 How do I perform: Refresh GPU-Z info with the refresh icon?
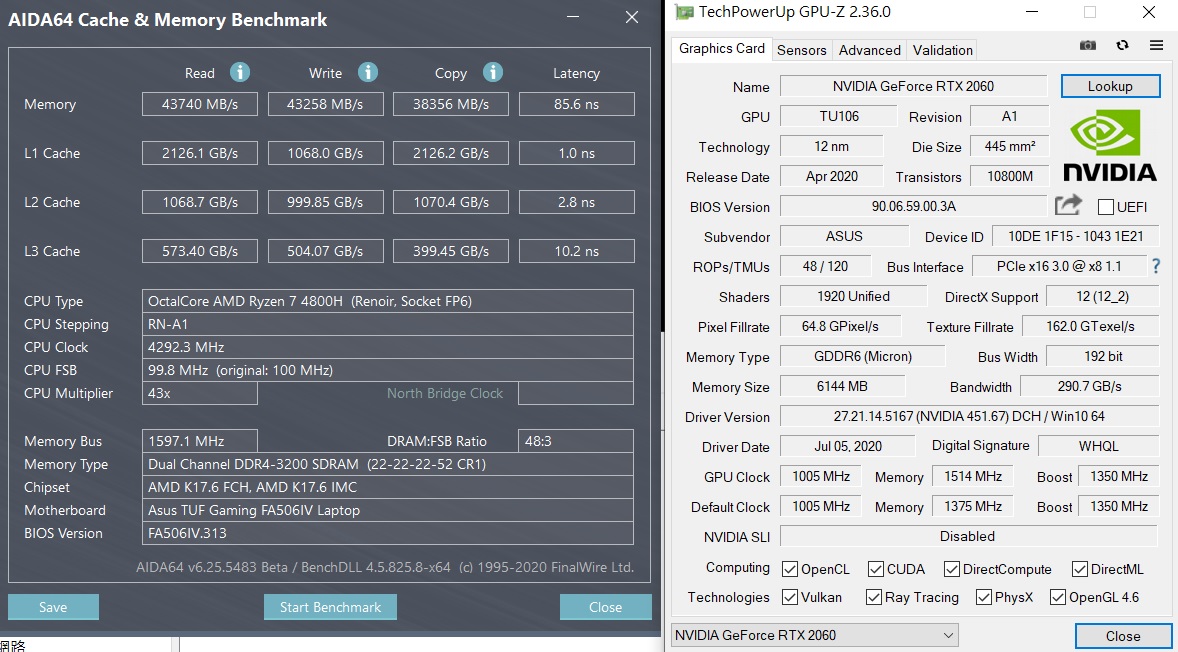coord(1122,45)
